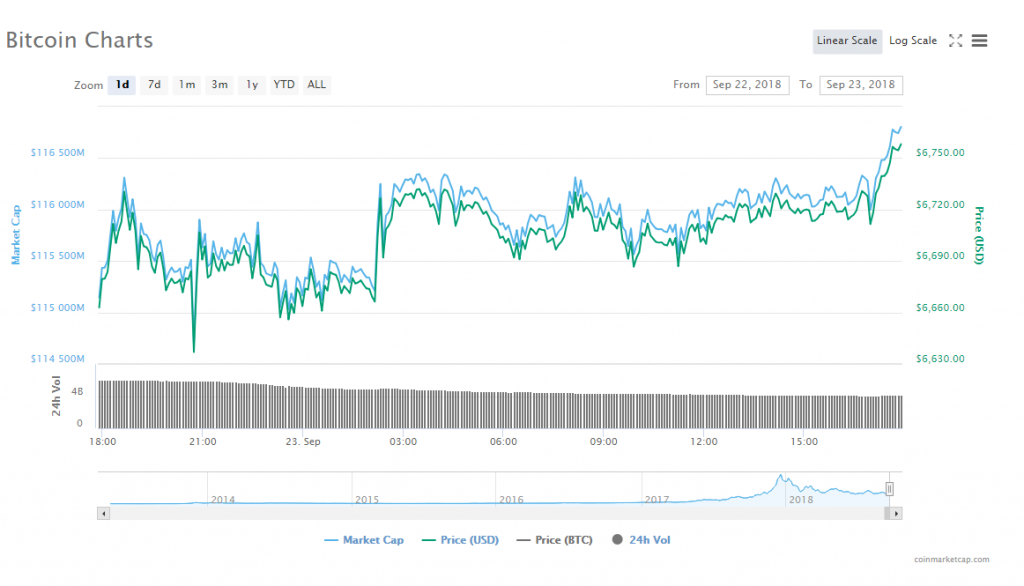Click navigator scrollbar right arrow
Screen dimensions: 1024x586
click(x=896, y=513)
